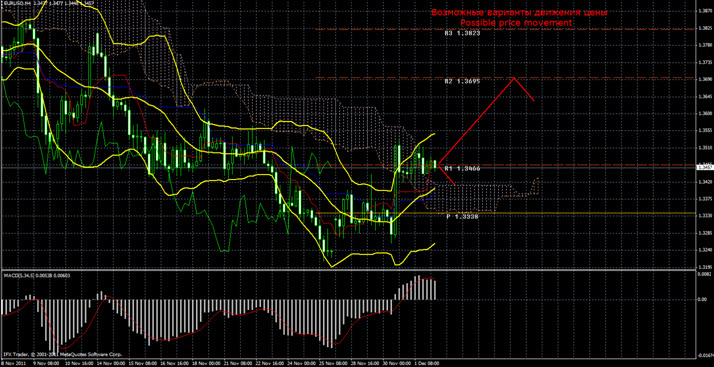Viewport: 714px width, 367px height.
Task: Click the 0.0062 MACD scale label
Action: pos(704,274)
